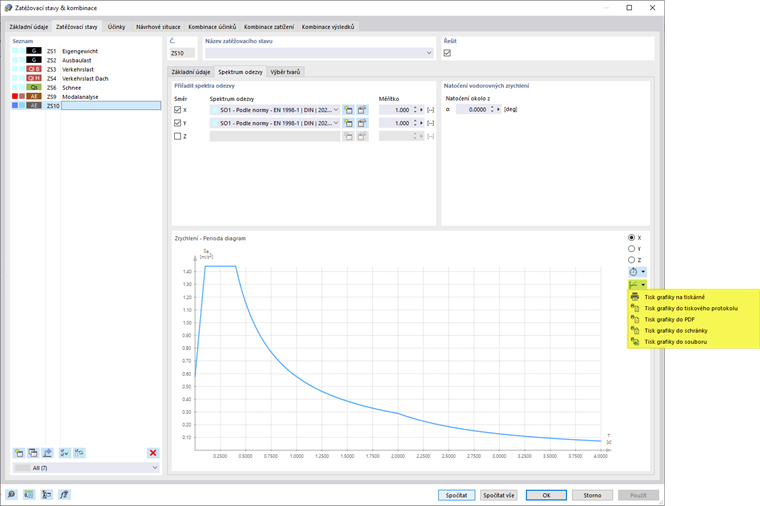The height and width of the screenshot is (506, 760).
Task: Open the load case name dropdown
Action: click(429, 53)
